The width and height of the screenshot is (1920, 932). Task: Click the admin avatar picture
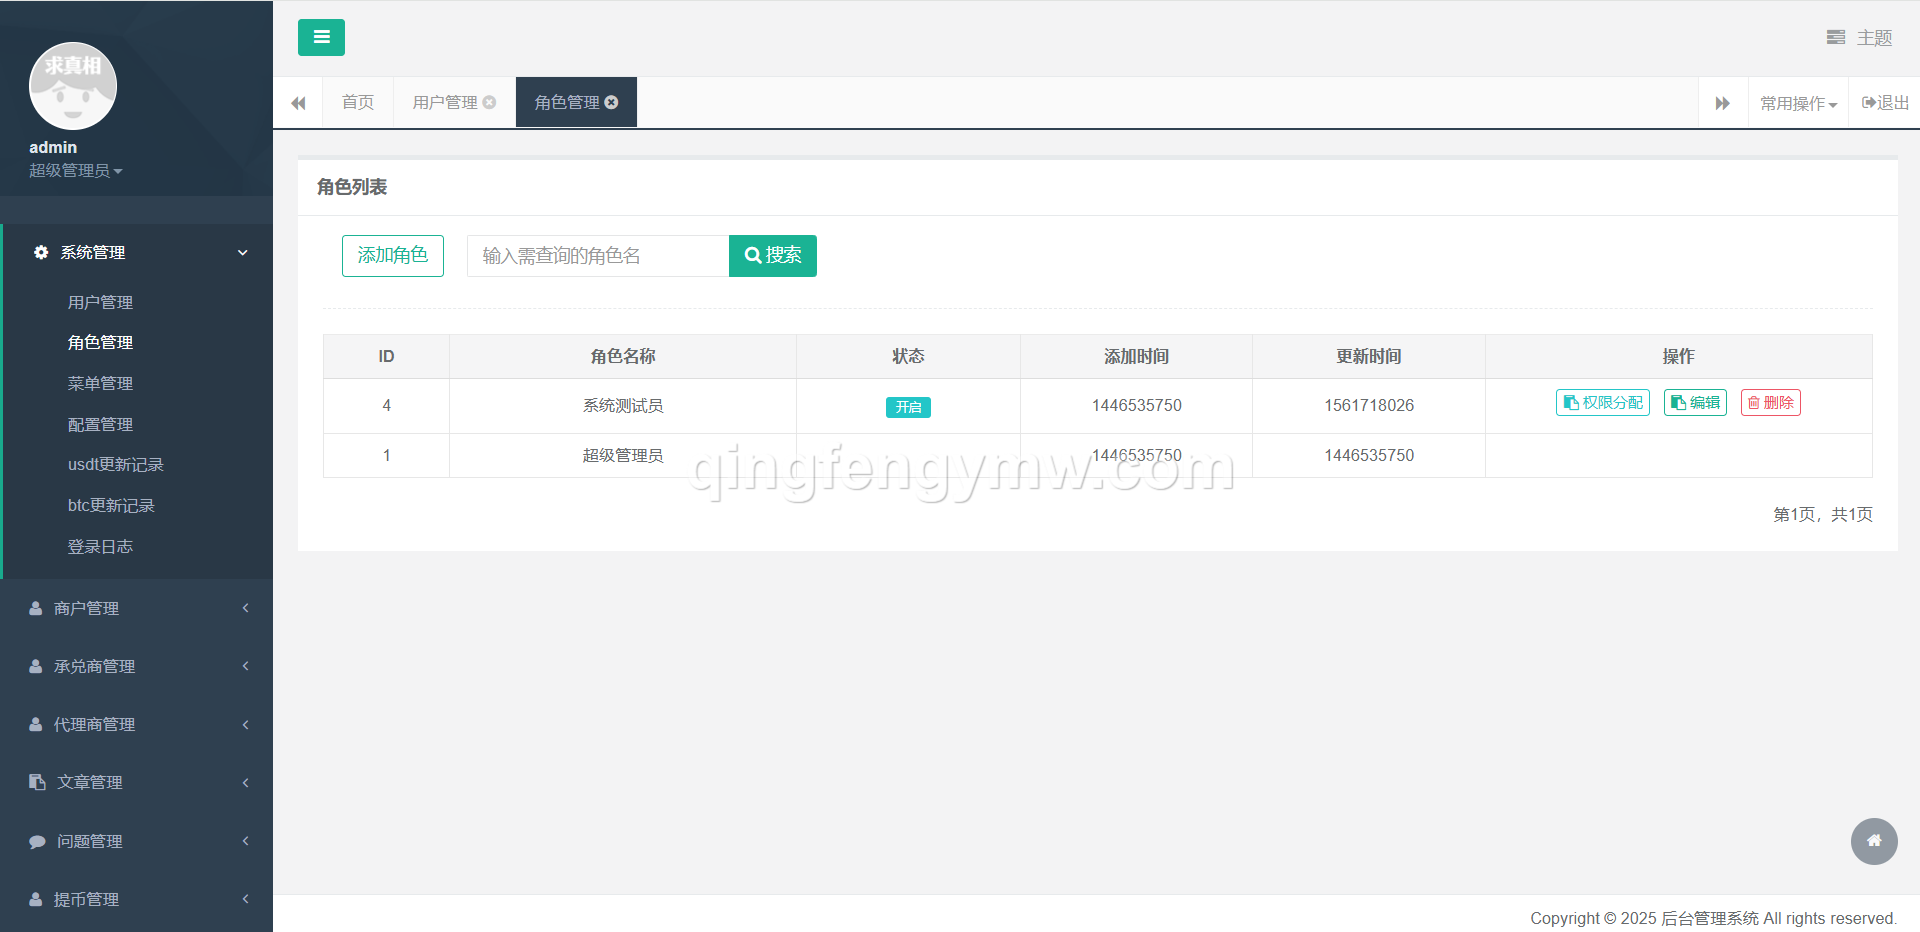(73, 86)
